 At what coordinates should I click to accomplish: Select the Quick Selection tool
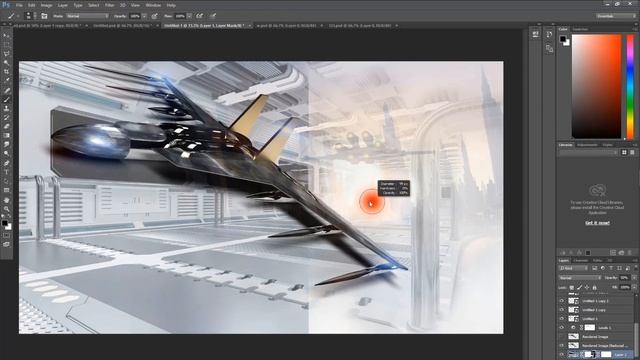coord(6,63)
